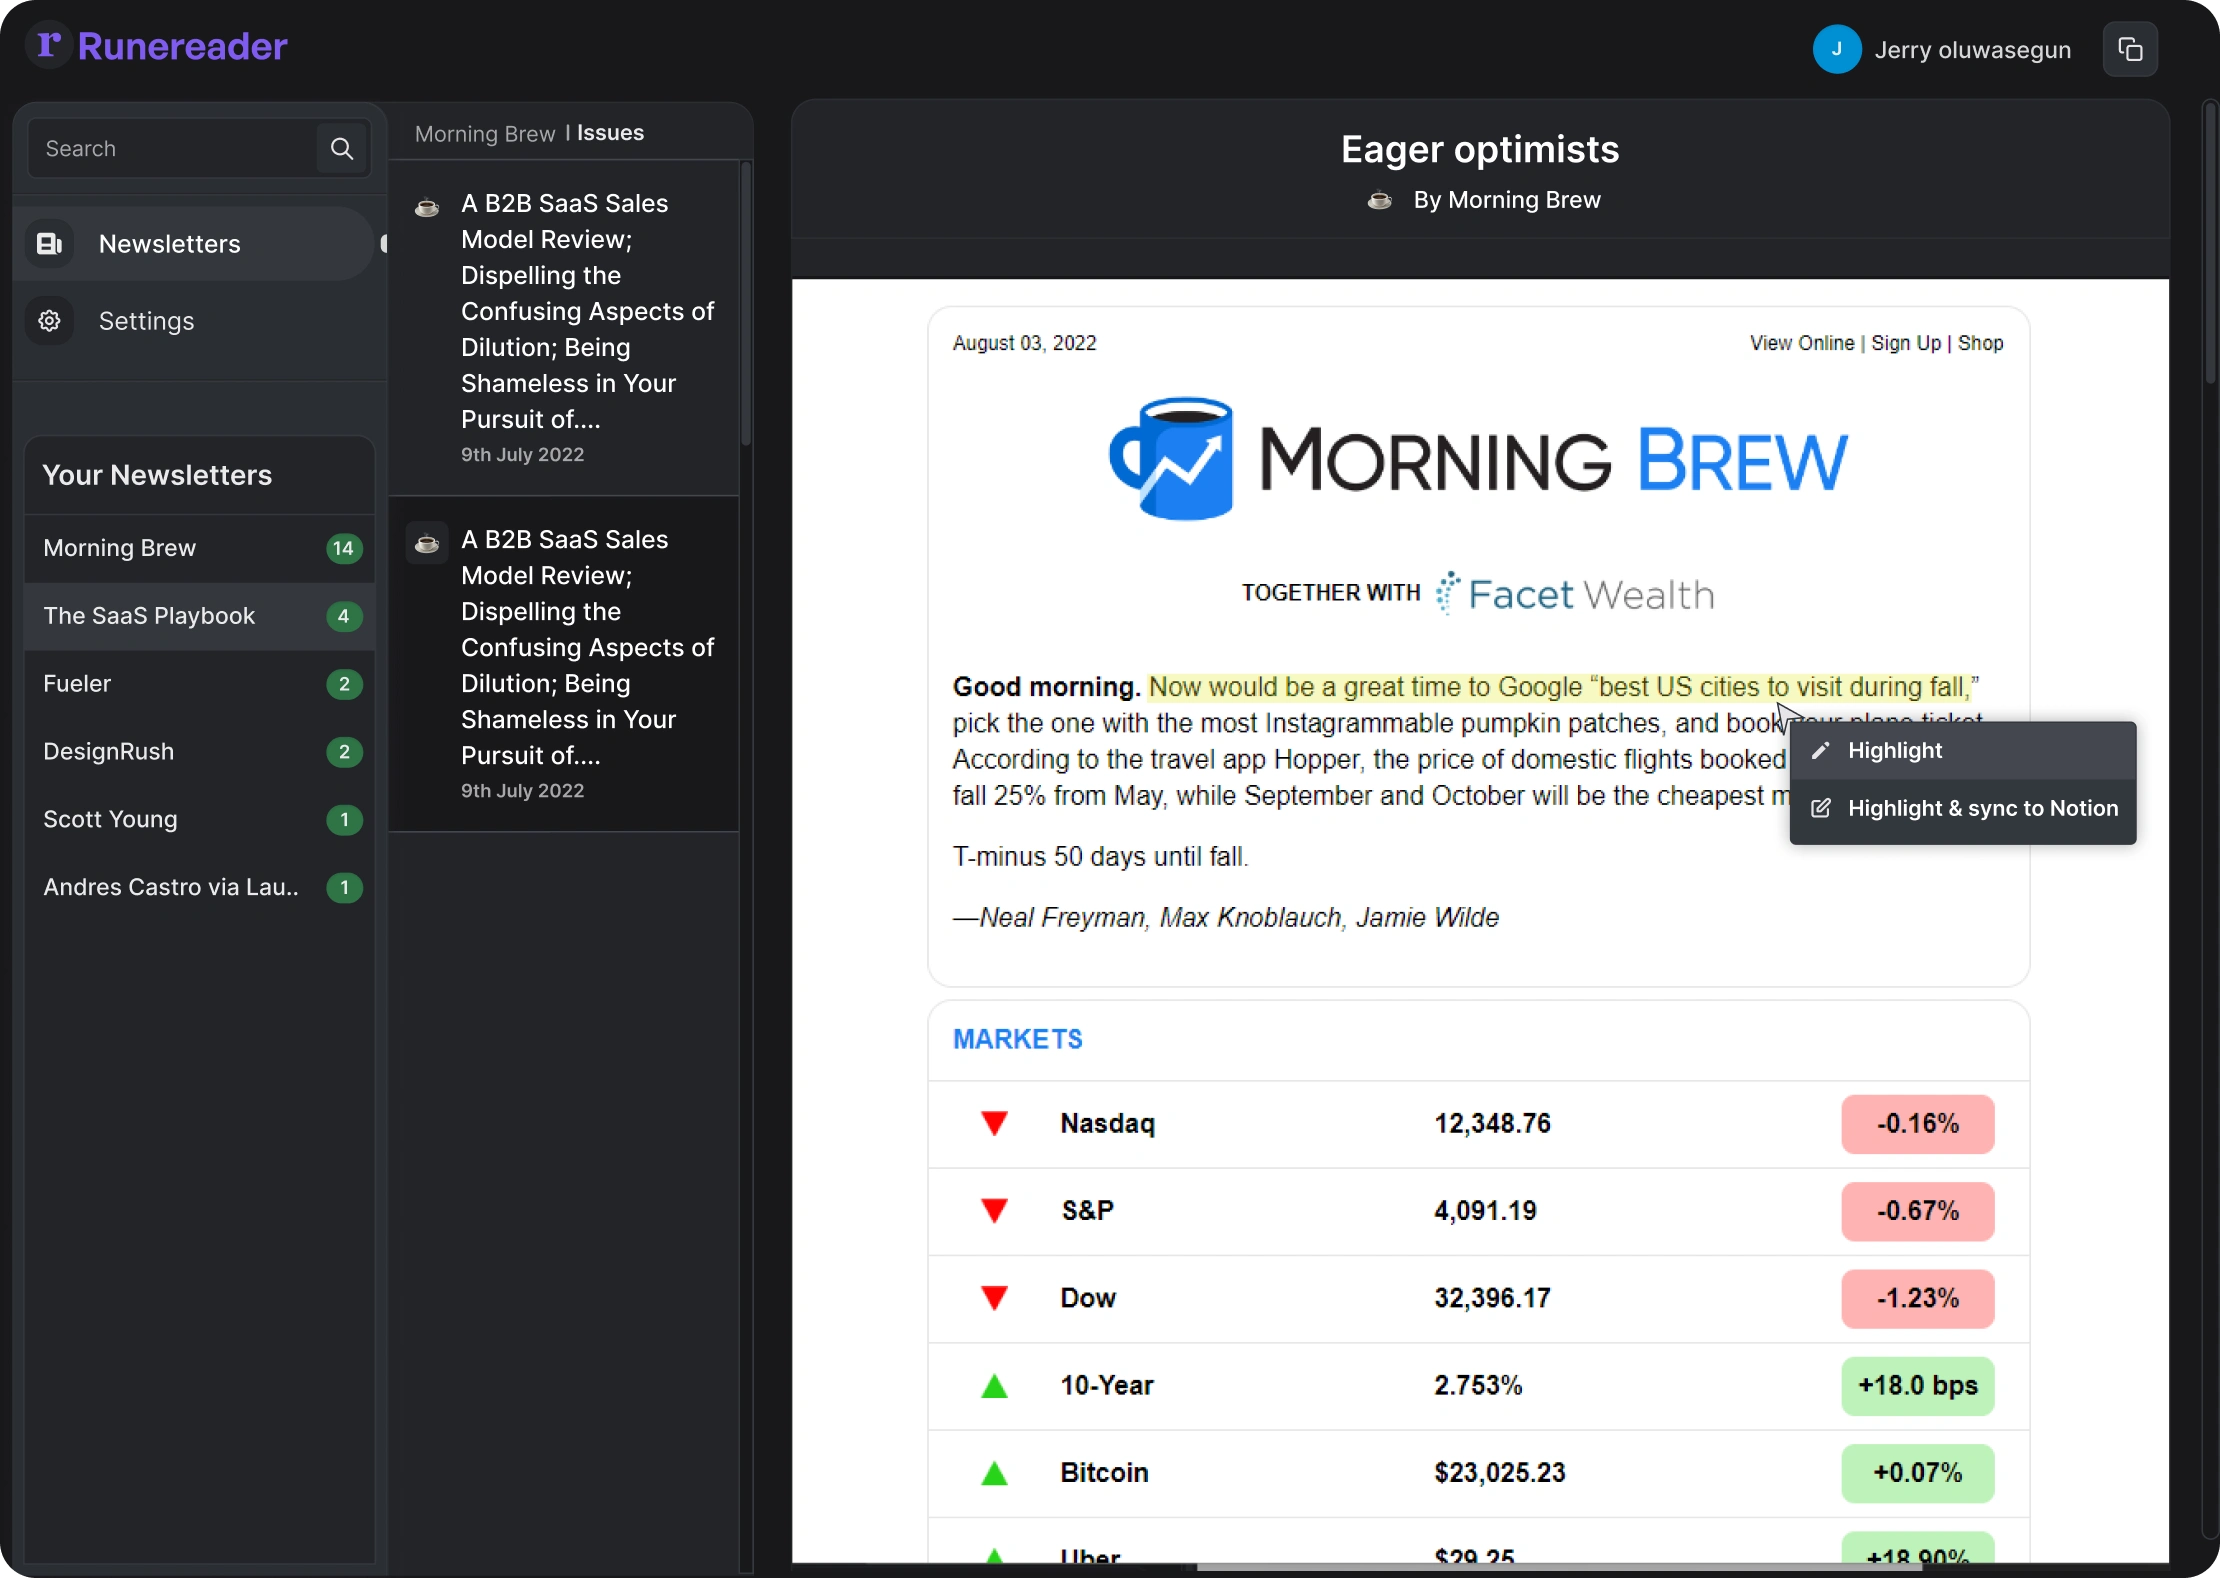Click the article horizontal scrollbar
Image resolution: width=2220 pixels, height=1578 pixels.
point(1560,1566)
